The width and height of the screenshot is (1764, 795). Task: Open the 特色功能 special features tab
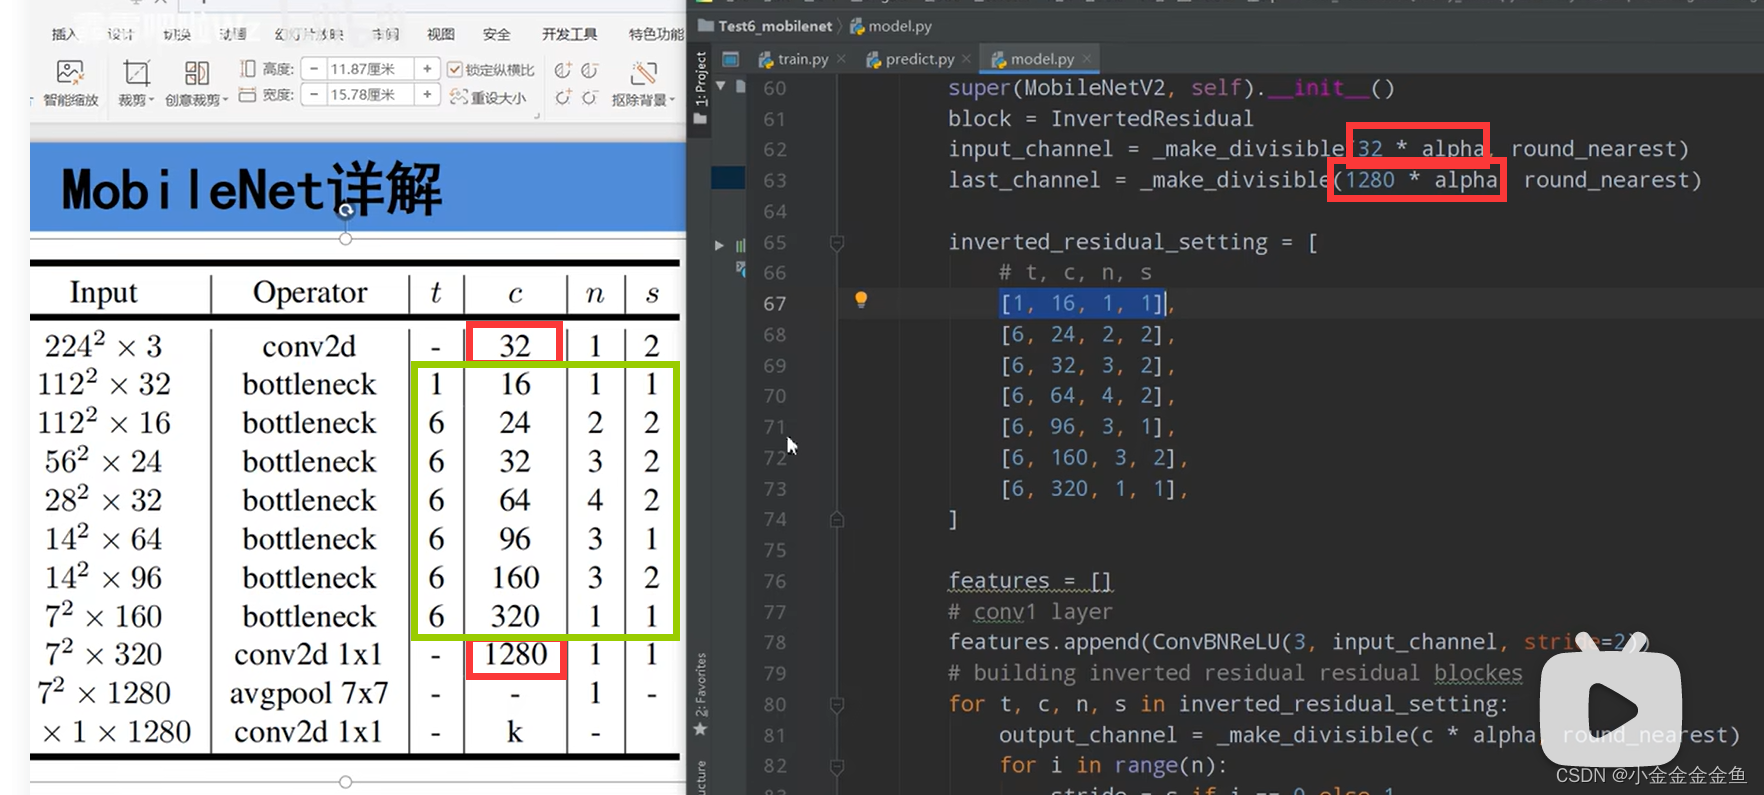pyautogui.click(x=656, y=34)
